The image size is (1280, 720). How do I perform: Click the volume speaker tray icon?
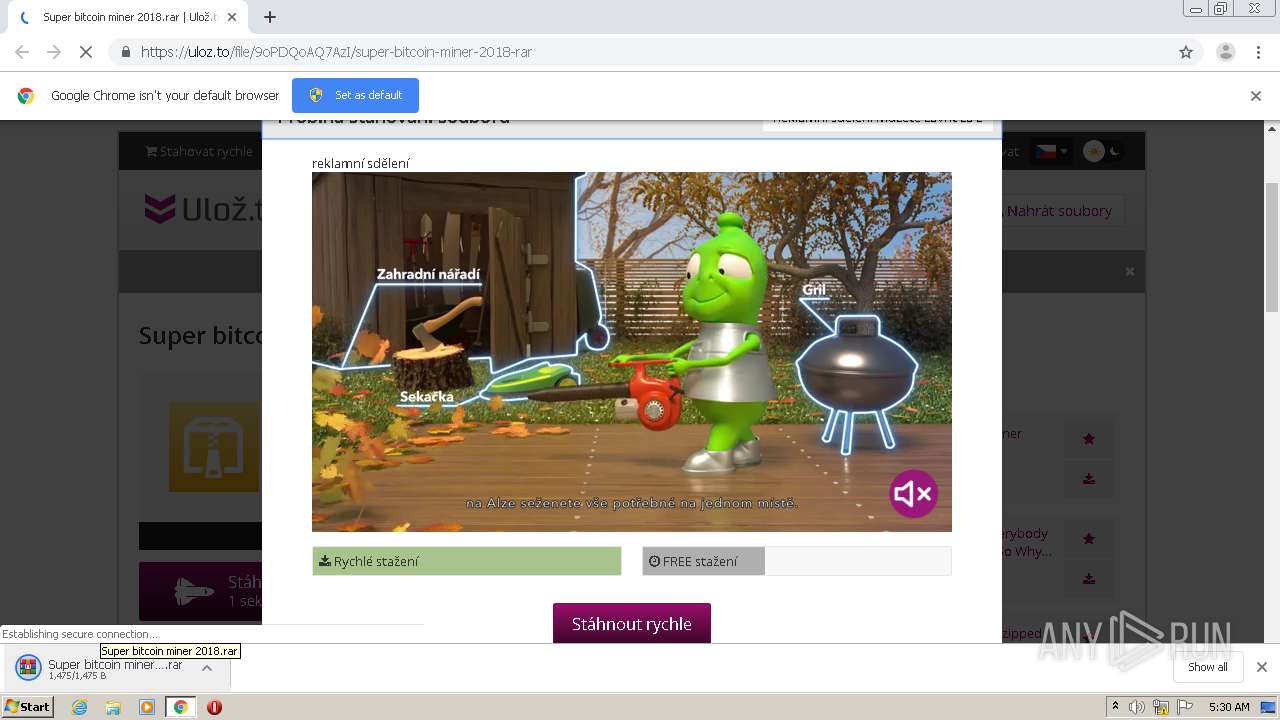[1137, 707]
